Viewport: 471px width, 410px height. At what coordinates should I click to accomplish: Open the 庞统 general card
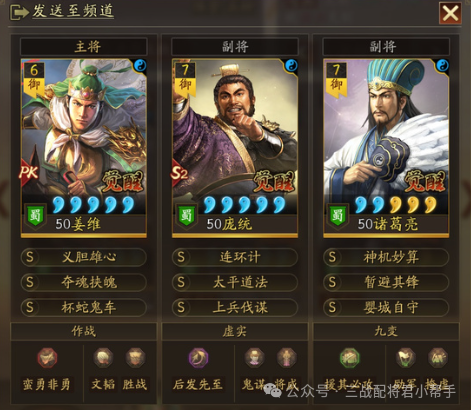point(235,148)
